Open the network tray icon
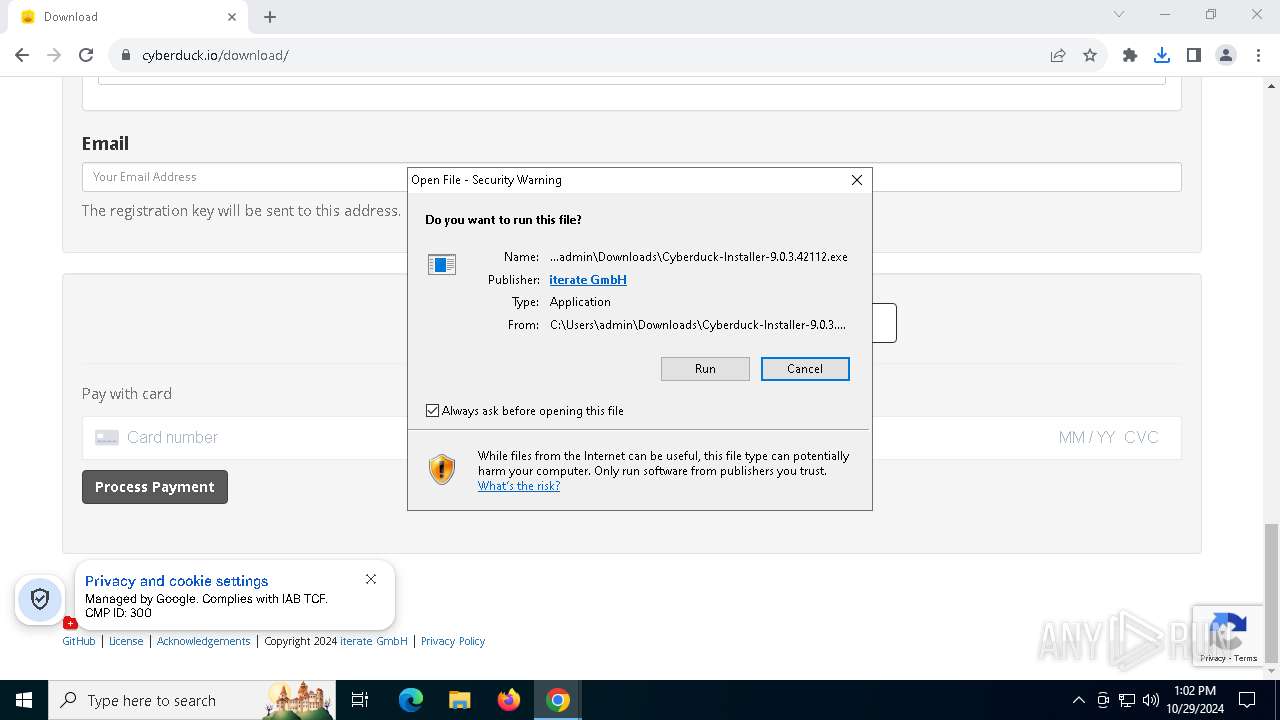The height and width of the screenshot is (720, 1280). (1127, 700)
